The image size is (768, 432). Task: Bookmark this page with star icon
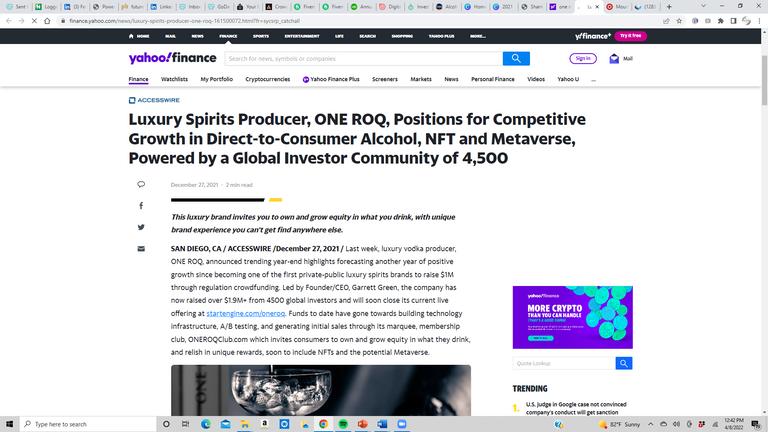pos(679,21)
